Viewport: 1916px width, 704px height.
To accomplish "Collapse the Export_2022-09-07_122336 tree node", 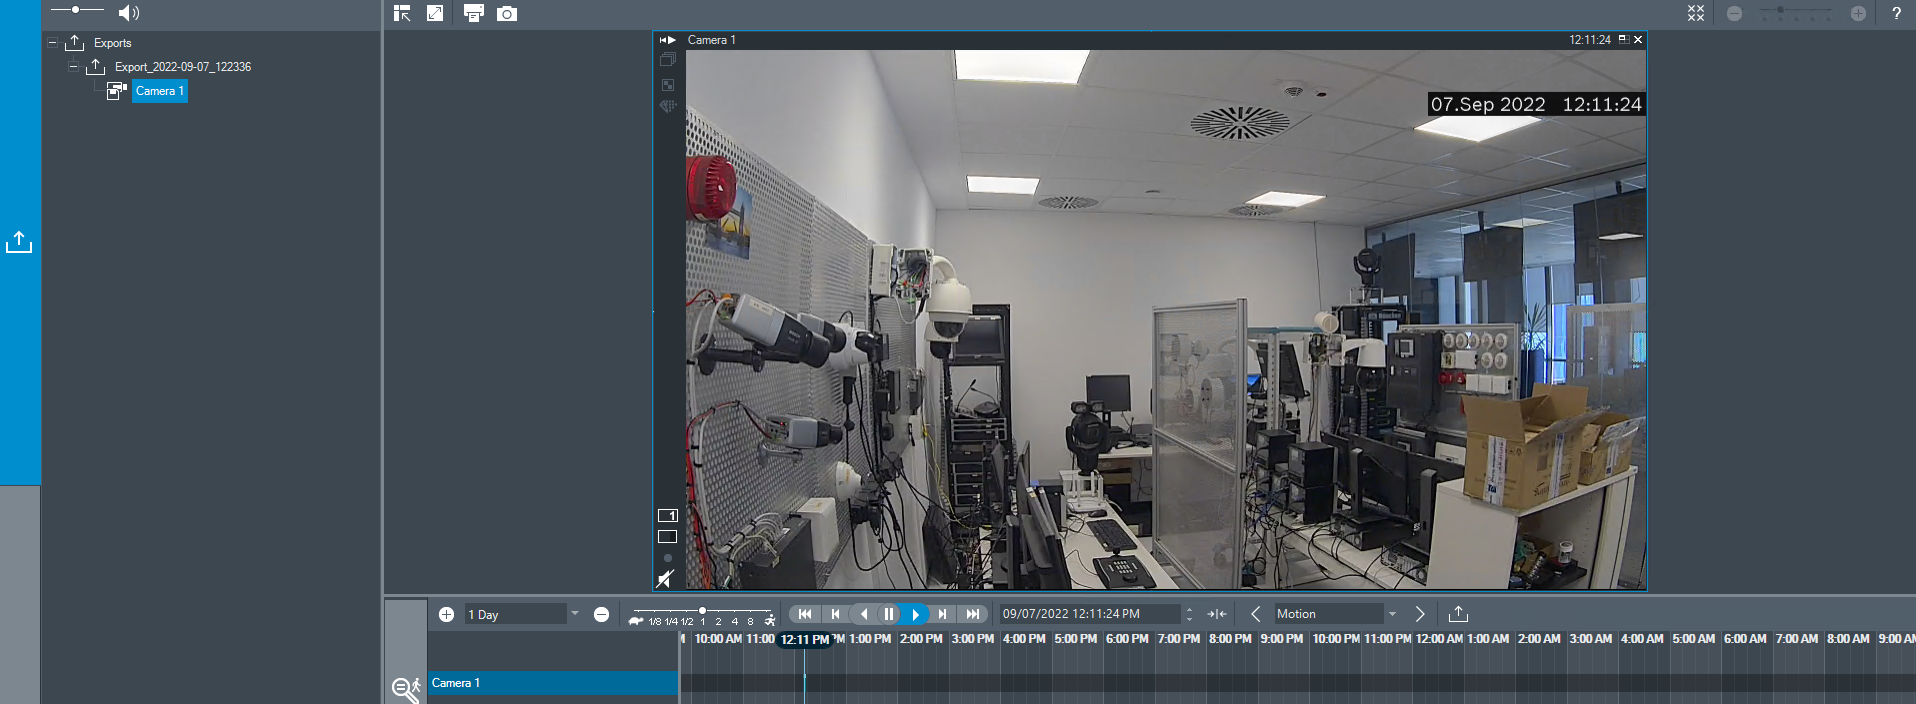I will 73,67.
